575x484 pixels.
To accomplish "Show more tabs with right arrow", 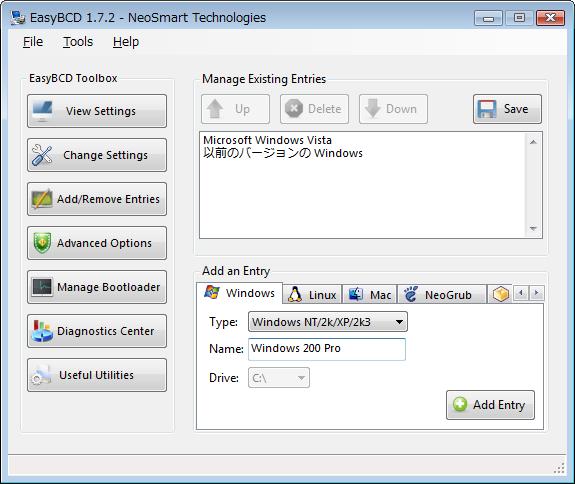I will pyautogui.click(x=536, y=293).
